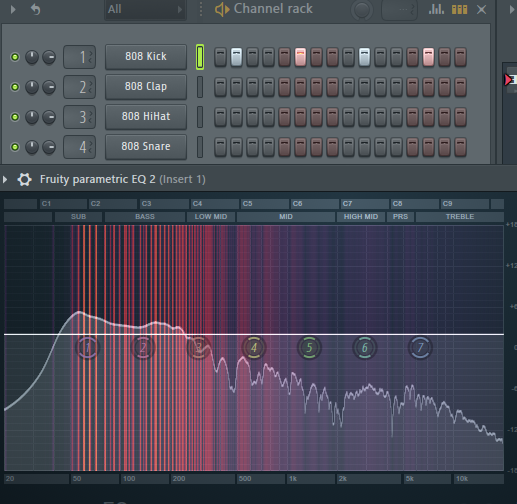517x504 pixels.
Task: Toggle first step of 808 Kick
Action: pos(220,57)
